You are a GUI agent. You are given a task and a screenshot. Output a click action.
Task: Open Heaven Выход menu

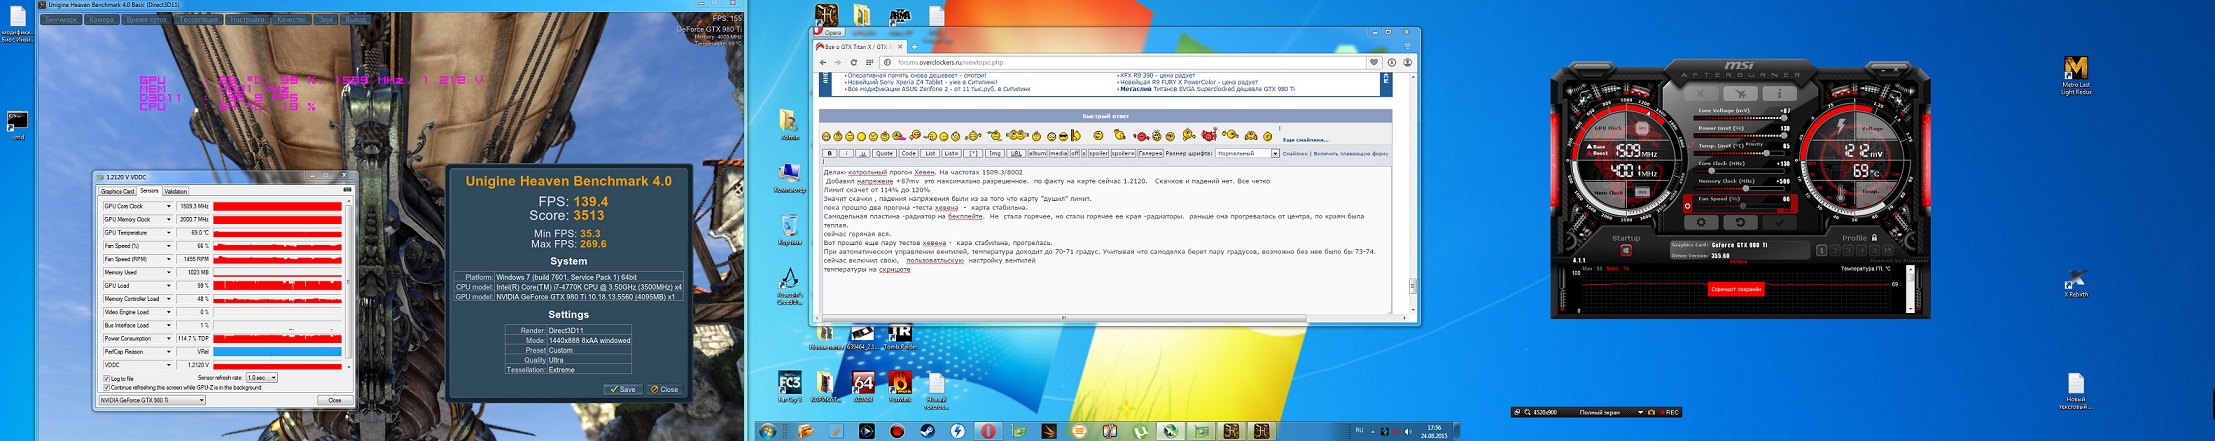click(x=354, y=19)
